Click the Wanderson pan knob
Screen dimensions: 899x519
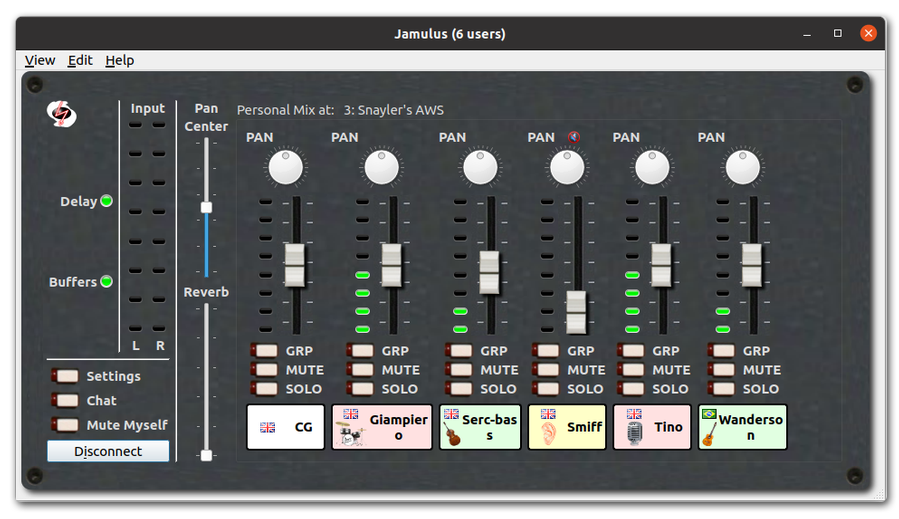(742, 167)
